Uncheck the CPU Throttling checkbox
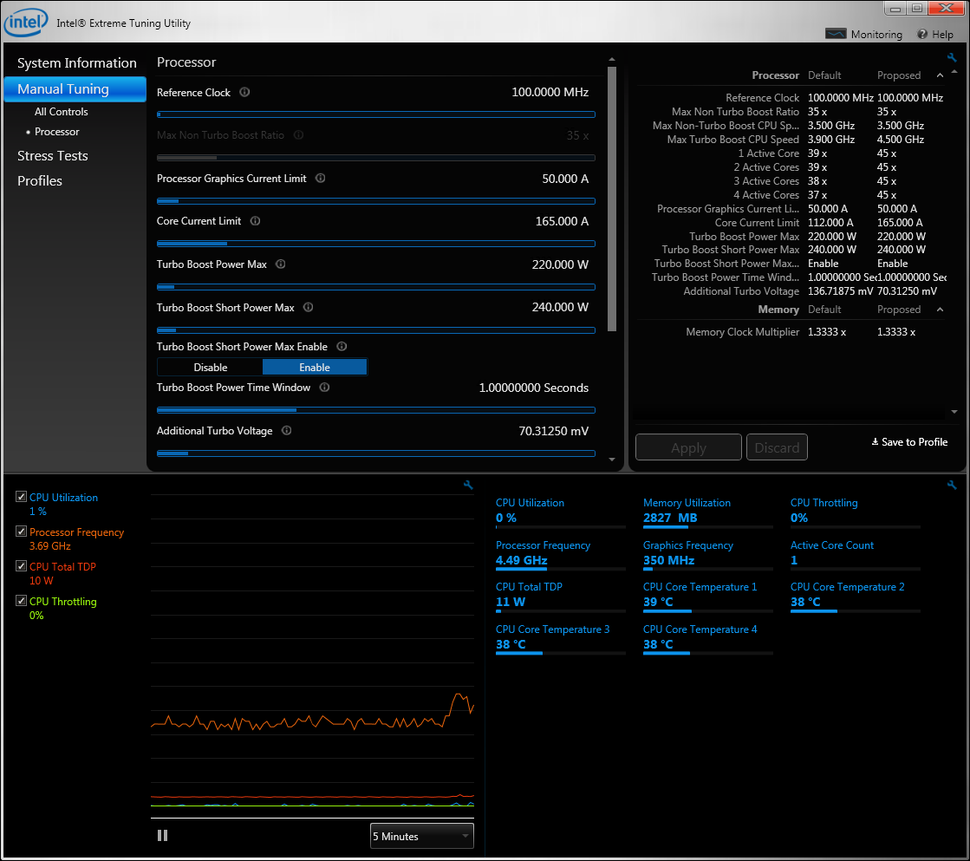The width and height of the screenshot is (970, 861). click(x=20, y=601)
